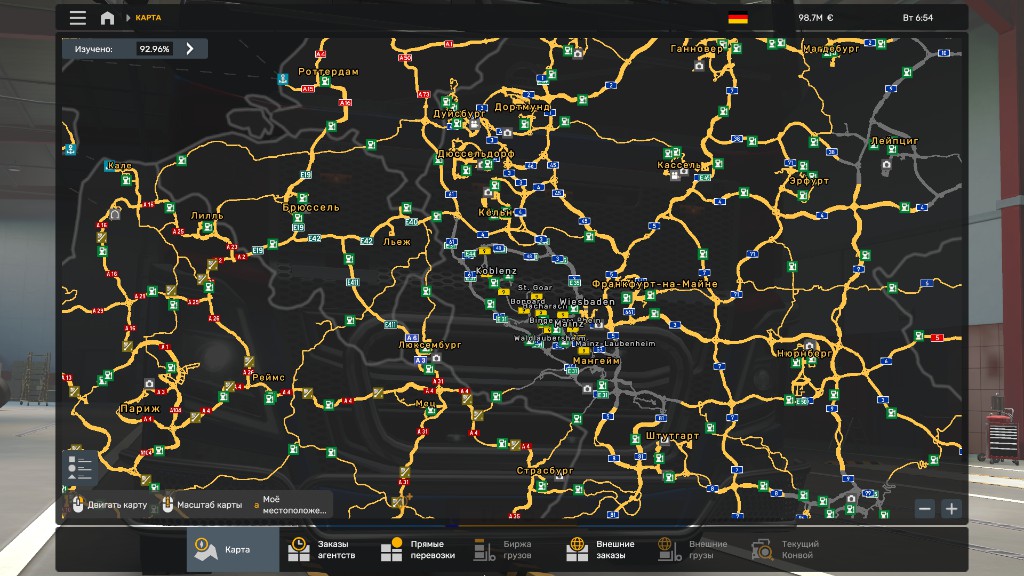Click Моё местоположение button

tap(291, 505)
